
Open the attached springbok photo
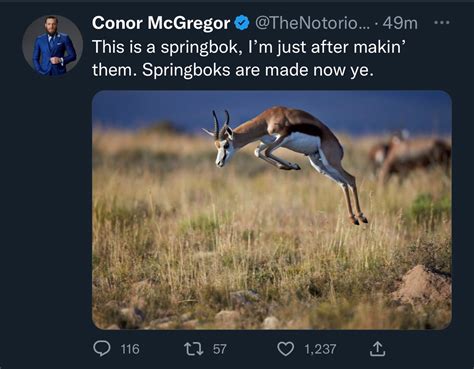(x=272, y=210)
